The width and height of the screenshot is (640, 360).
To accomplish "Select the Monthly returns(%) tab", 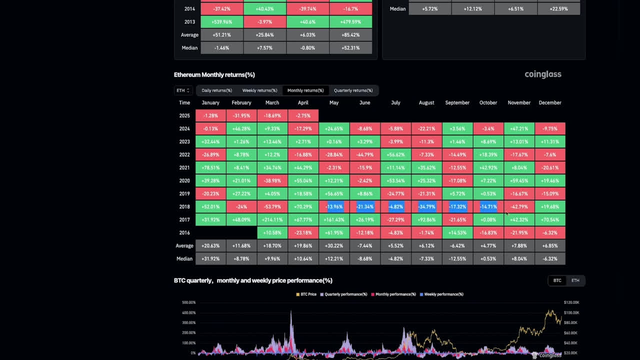I will pyautogui.click(x=305, y=91).
